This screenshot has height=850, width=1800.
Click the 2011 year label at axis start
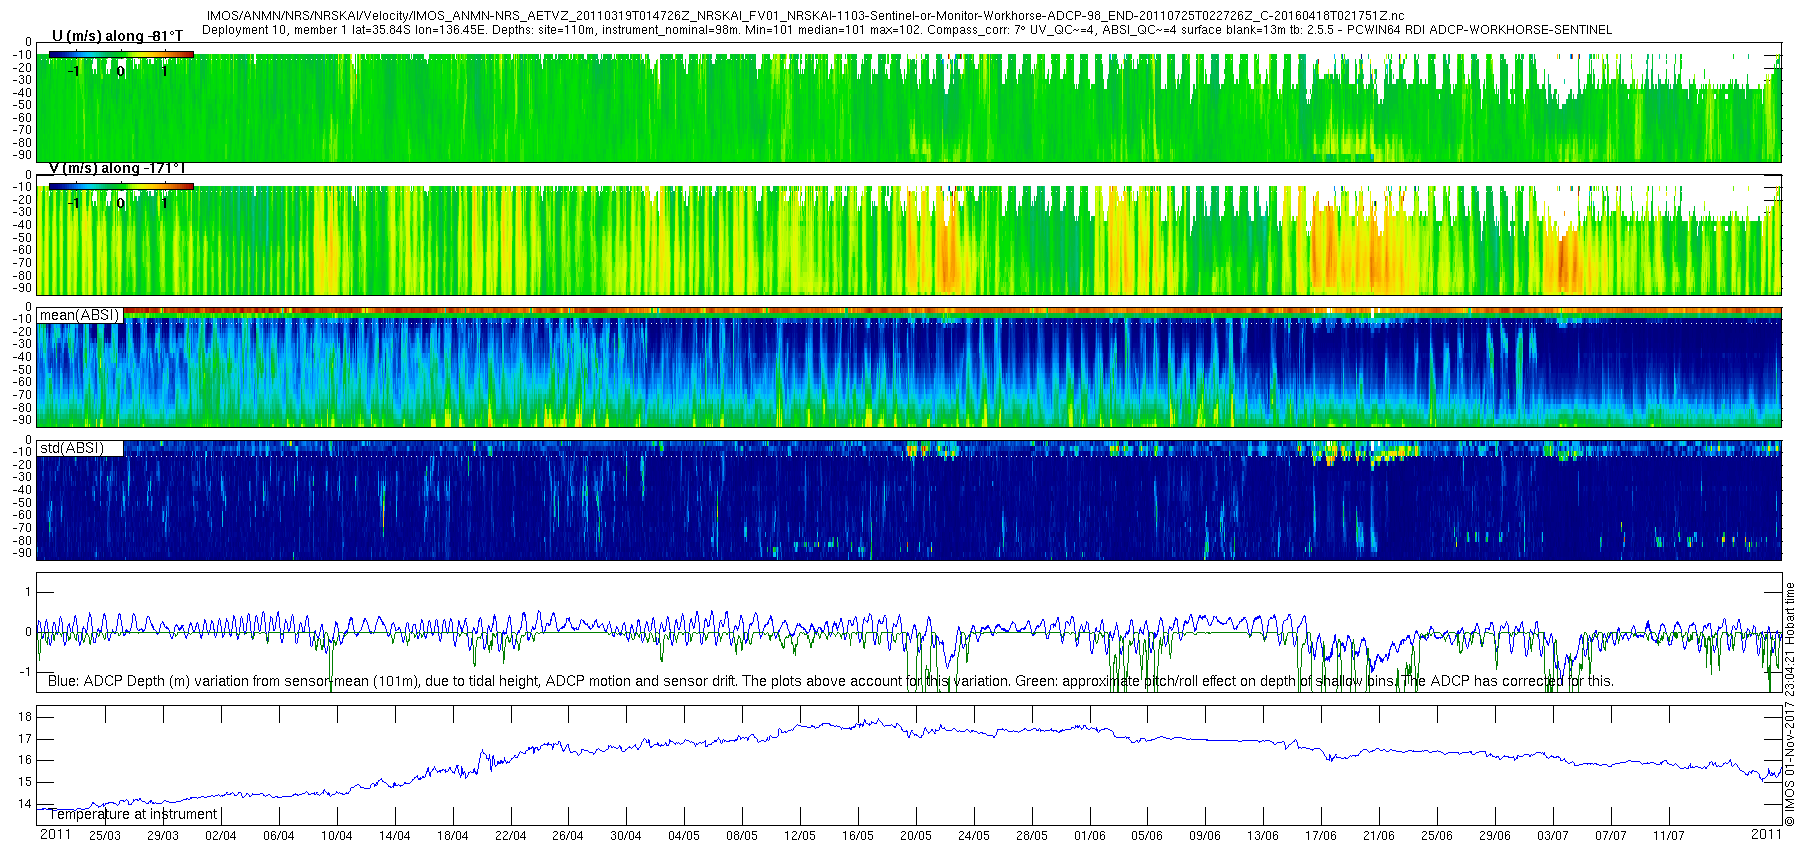coord(55,834)
